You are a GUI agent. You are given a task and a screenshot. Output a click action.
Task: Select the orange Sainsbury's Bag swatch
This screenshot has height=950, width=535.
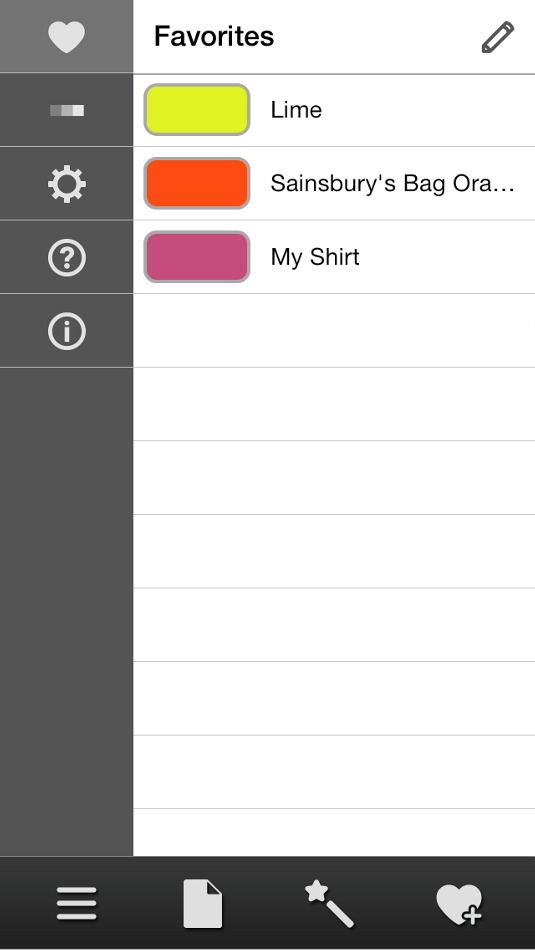(197, 183)
